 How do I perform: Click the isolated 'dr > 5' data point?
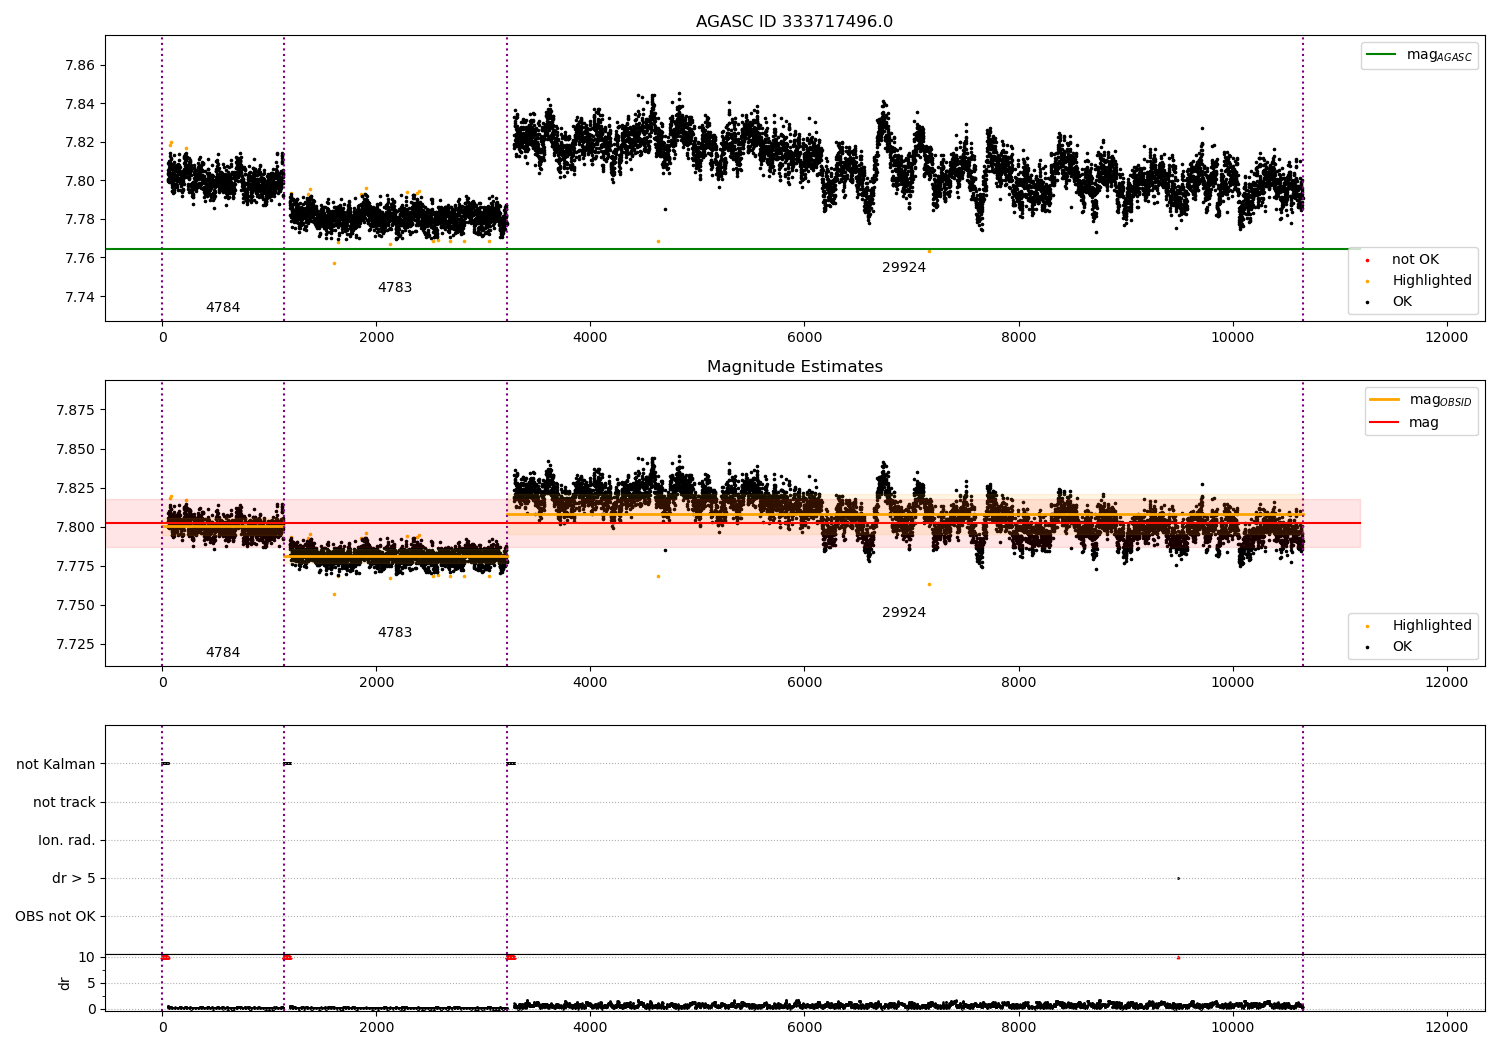click(x=1178, y=878)
